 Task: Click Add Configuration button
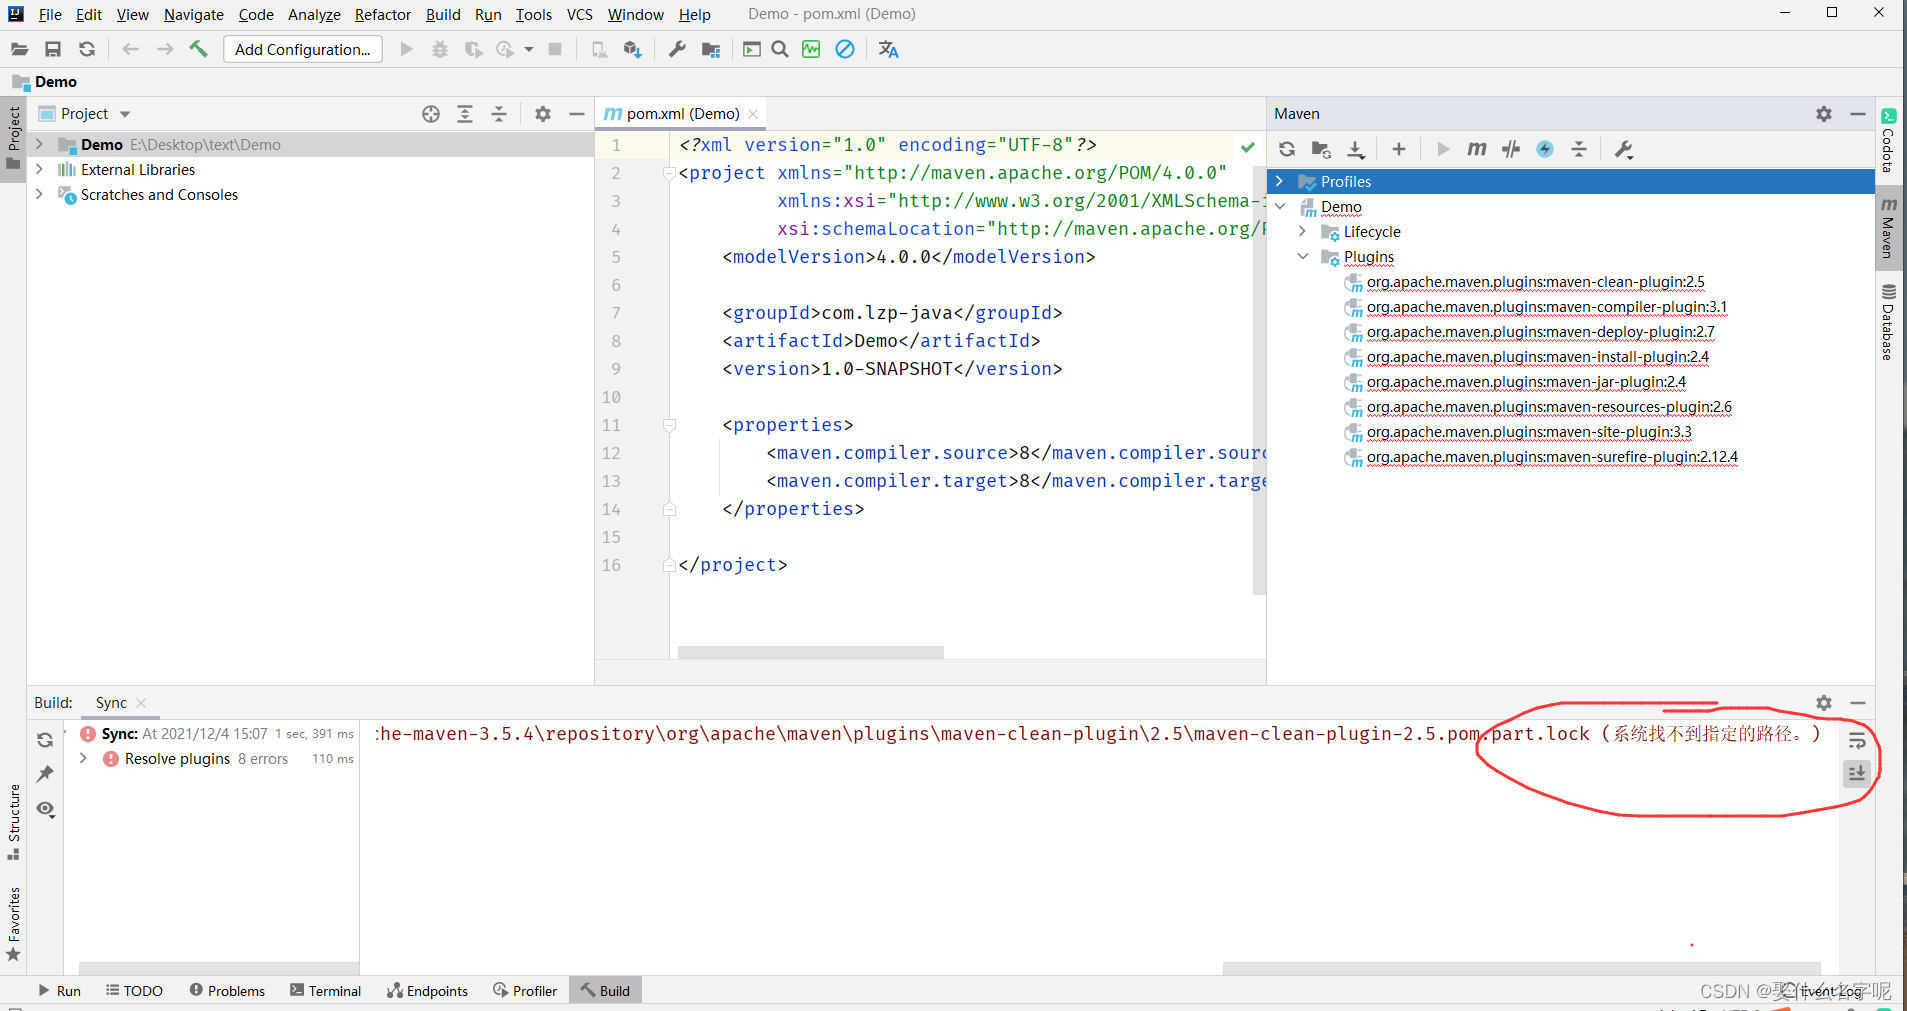[302, 49]
